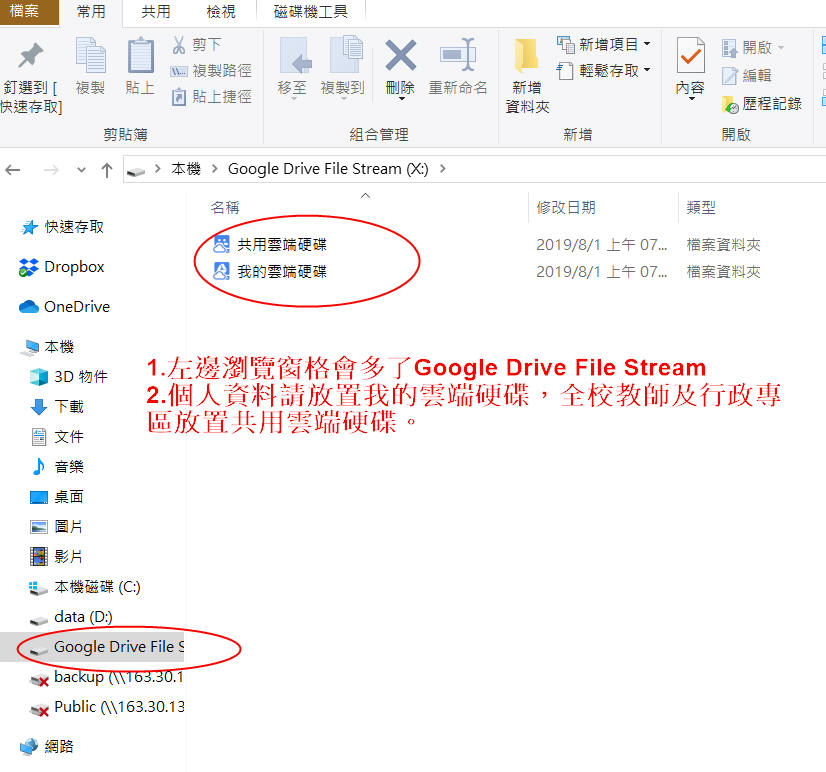The width and height of the screenshot is (826, 772).
Task: Switch to the 常用 Home ribbon tab
Action: pyautogui.click(x=91, y=12)
